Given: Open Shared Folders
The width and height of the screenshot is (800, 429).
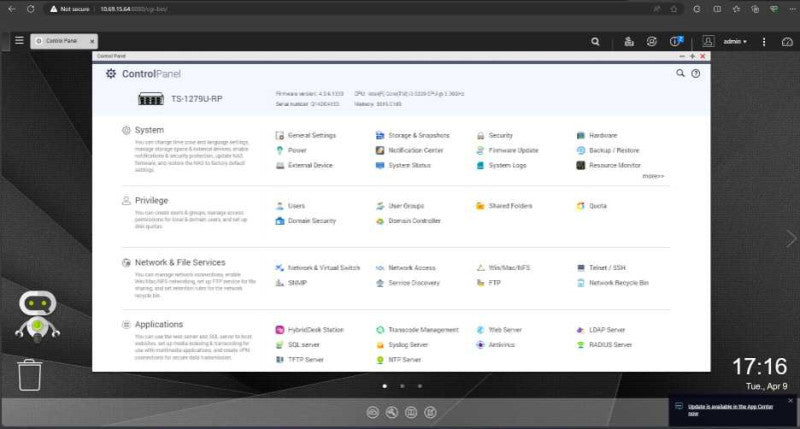Looking at the screenshot, I should pos(504,206).
